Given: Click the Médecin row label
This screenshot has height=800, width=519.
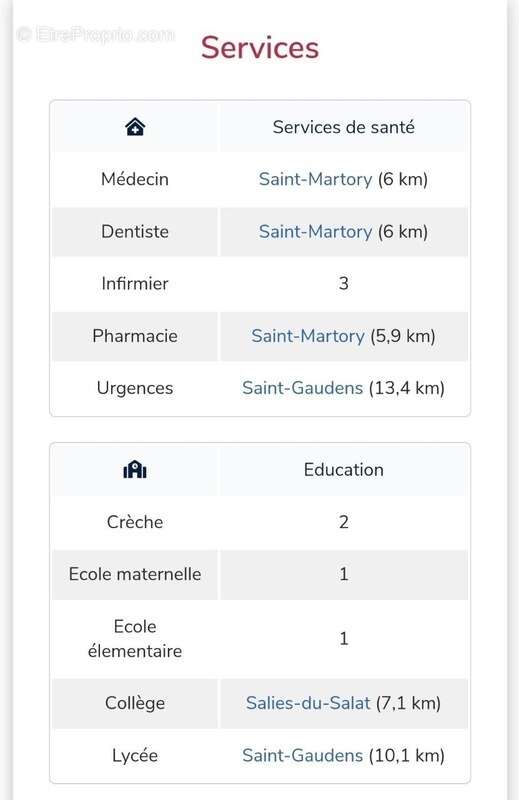Looking at the screenshot, I should pyautogui.click(x=135, y=179).
